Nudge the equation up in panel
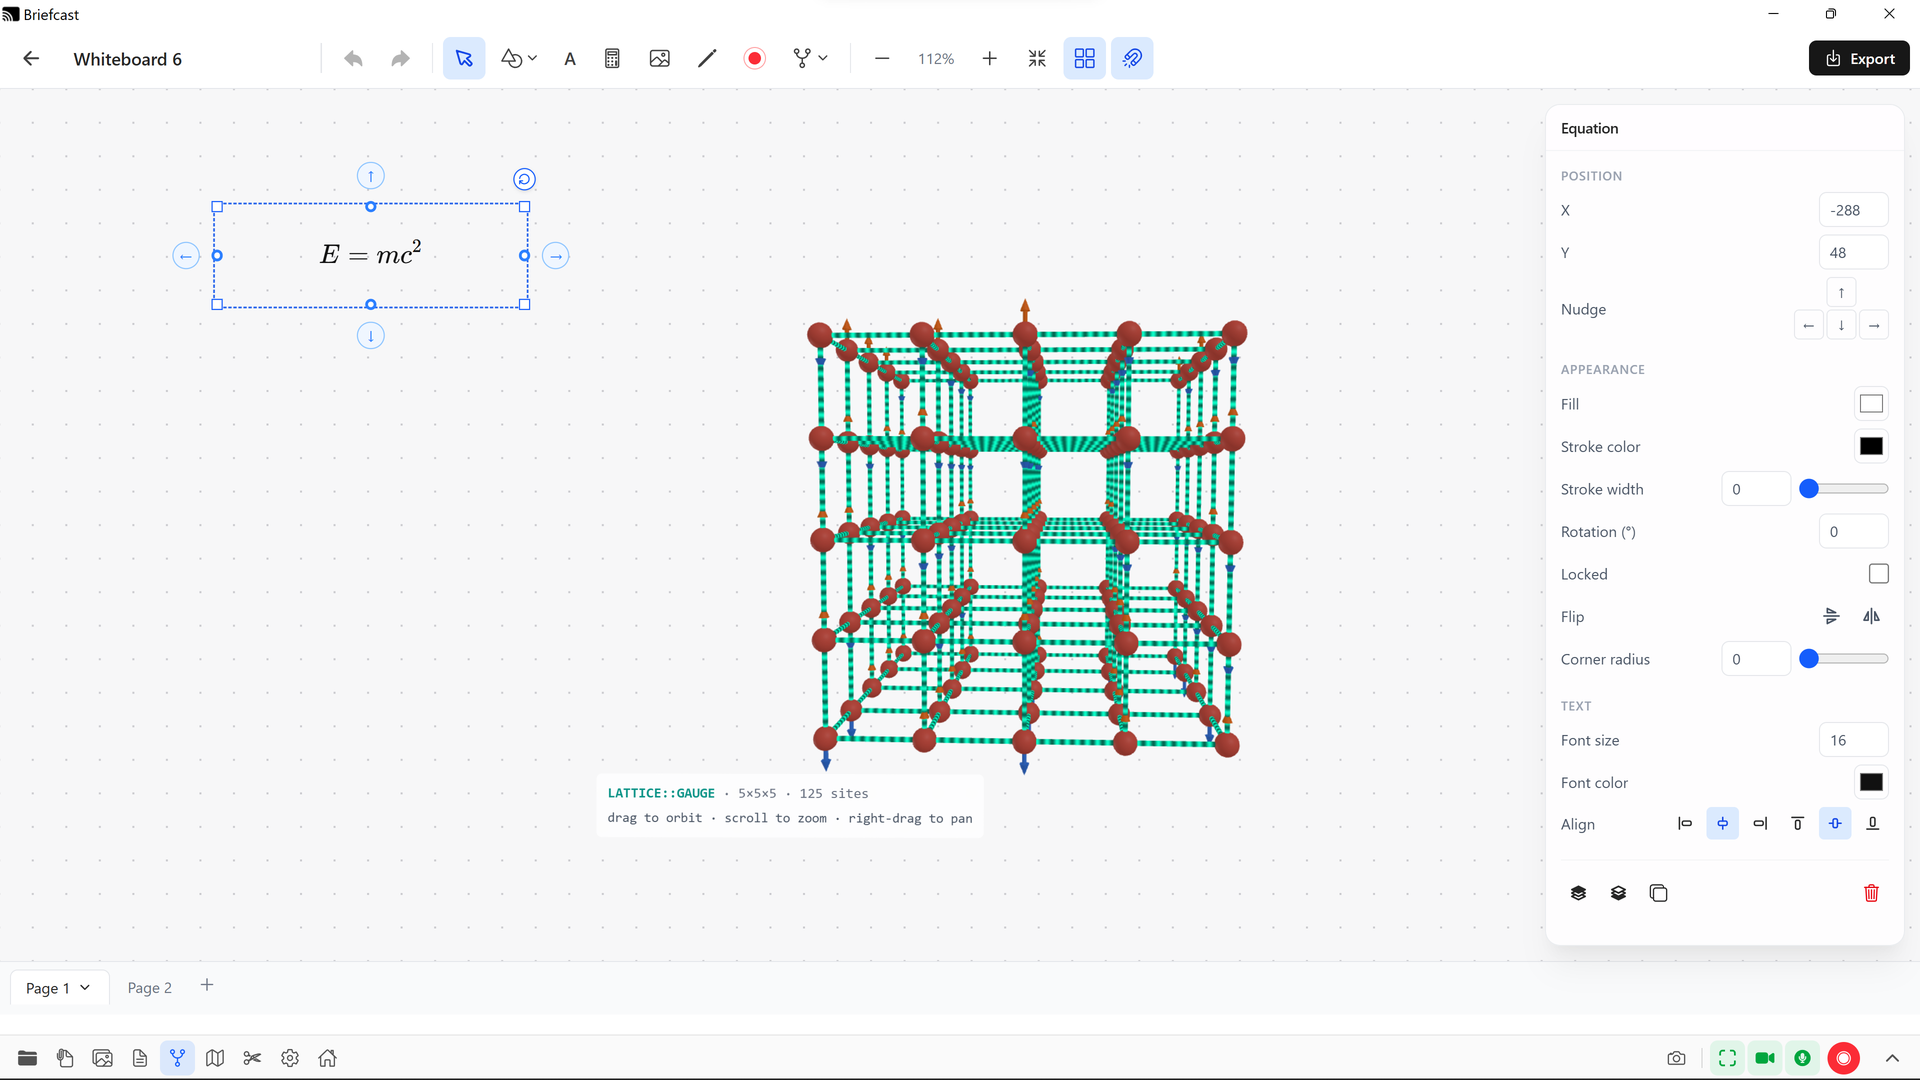1920x1080 pixels. 1841,293
